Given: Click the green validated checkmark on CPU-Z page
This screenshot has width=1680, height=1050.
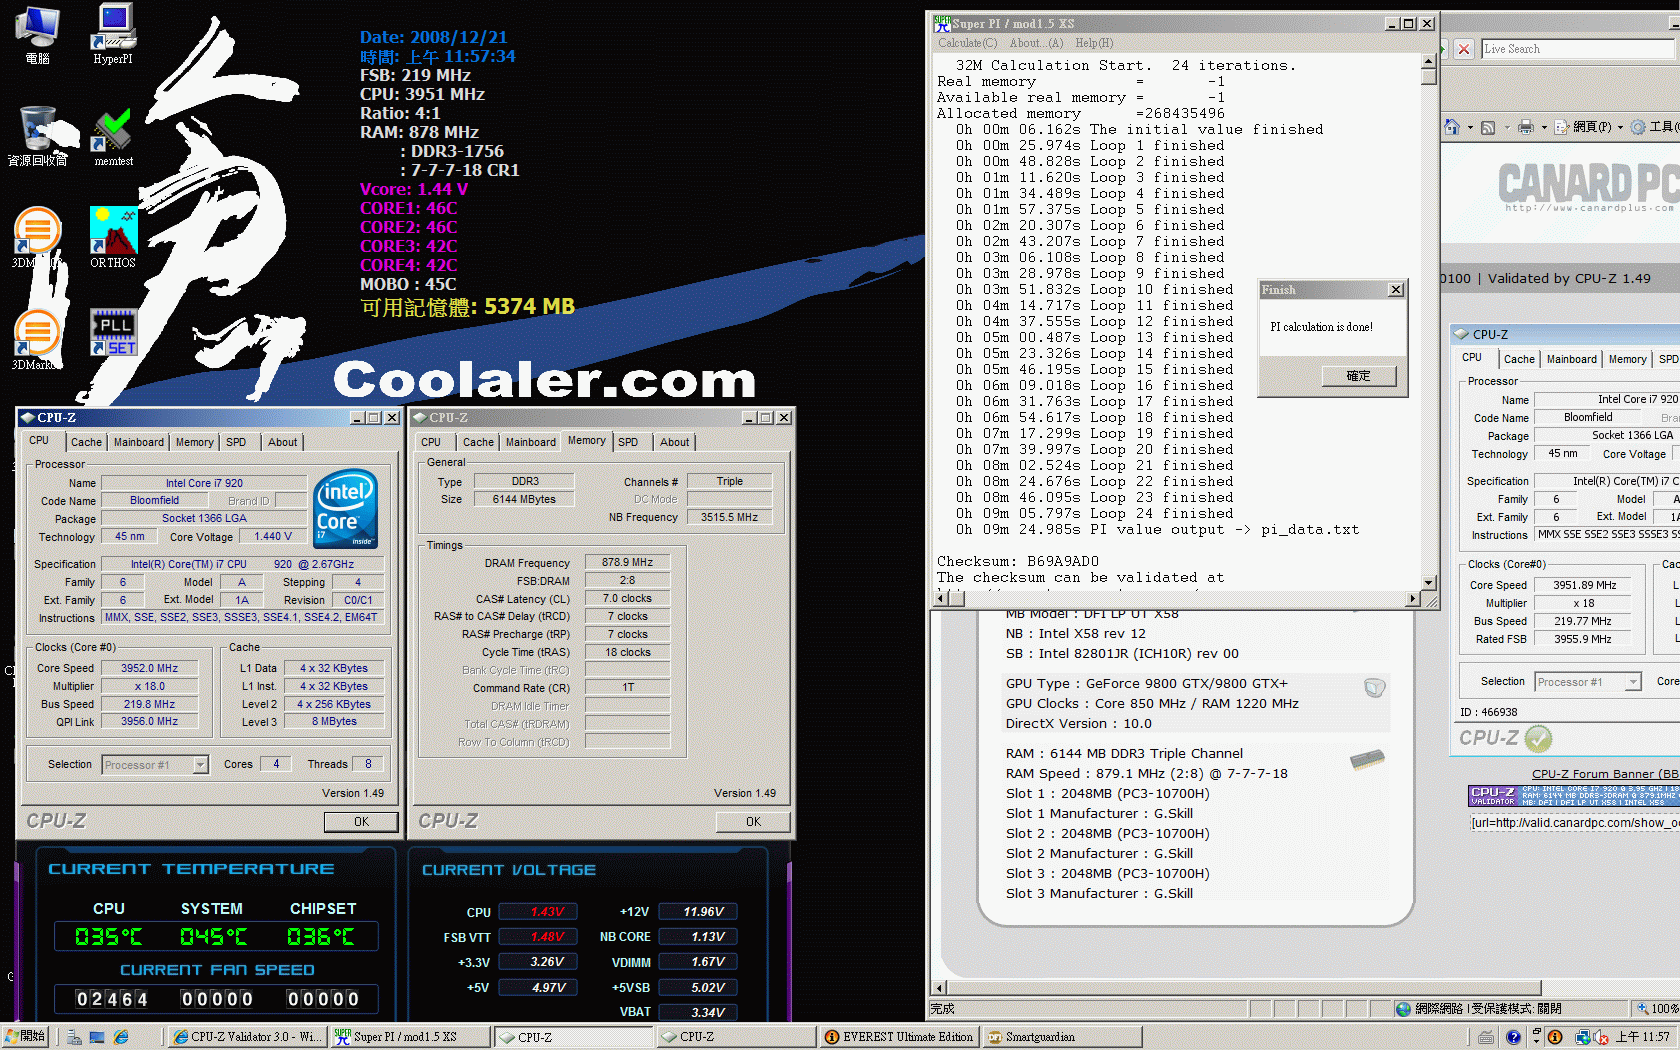Looking at the screenshot, I should coord(1538,739).
